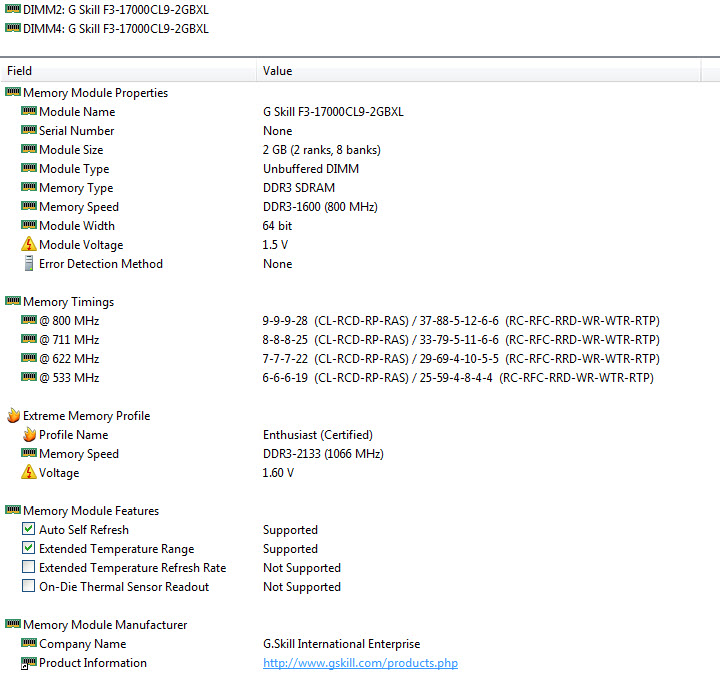Select the 9-9-9-28 timings value

(x=461, y=321)
